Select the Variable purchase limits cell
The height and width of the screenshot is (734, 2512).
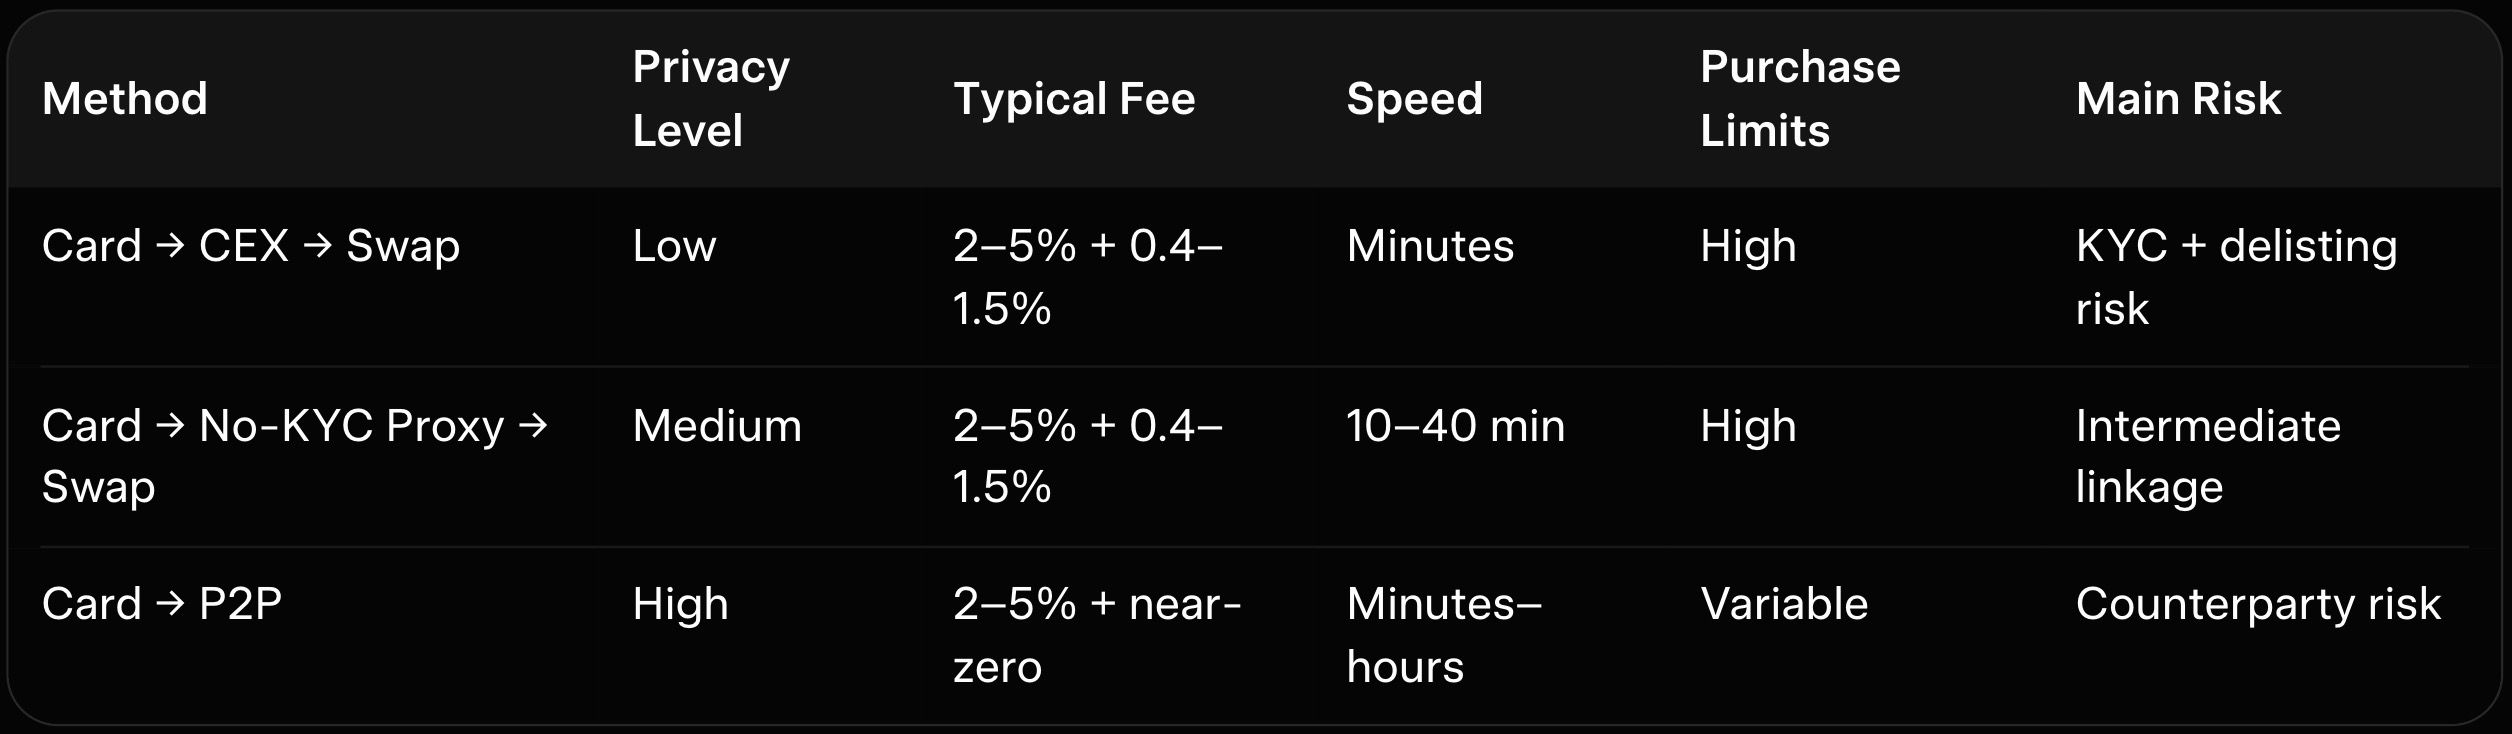(1784, 604)
